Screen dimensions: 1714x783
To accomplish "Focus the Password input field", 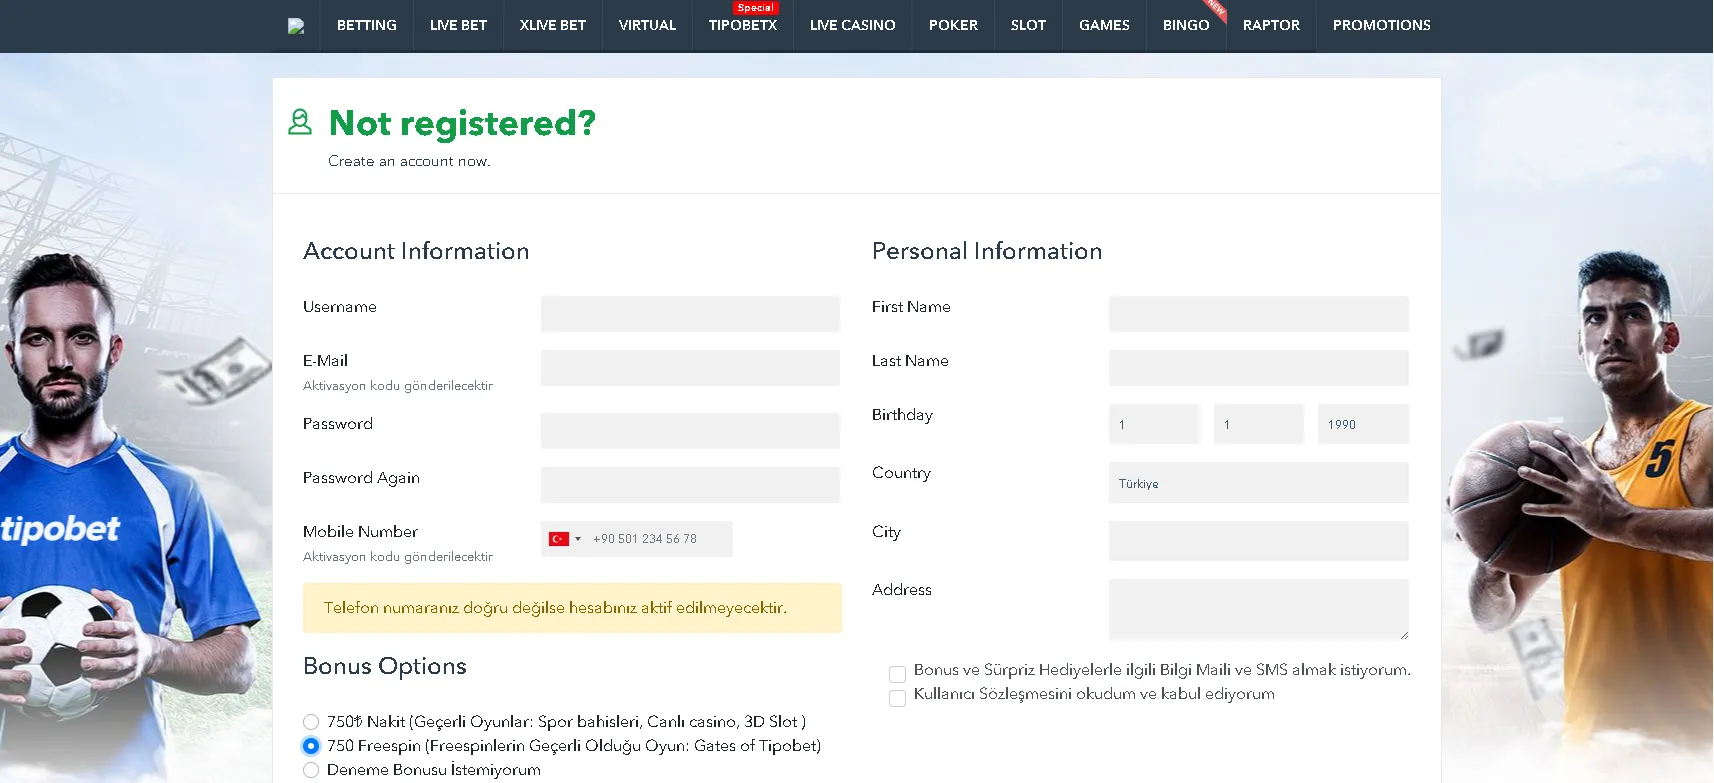I will point(690,431).
